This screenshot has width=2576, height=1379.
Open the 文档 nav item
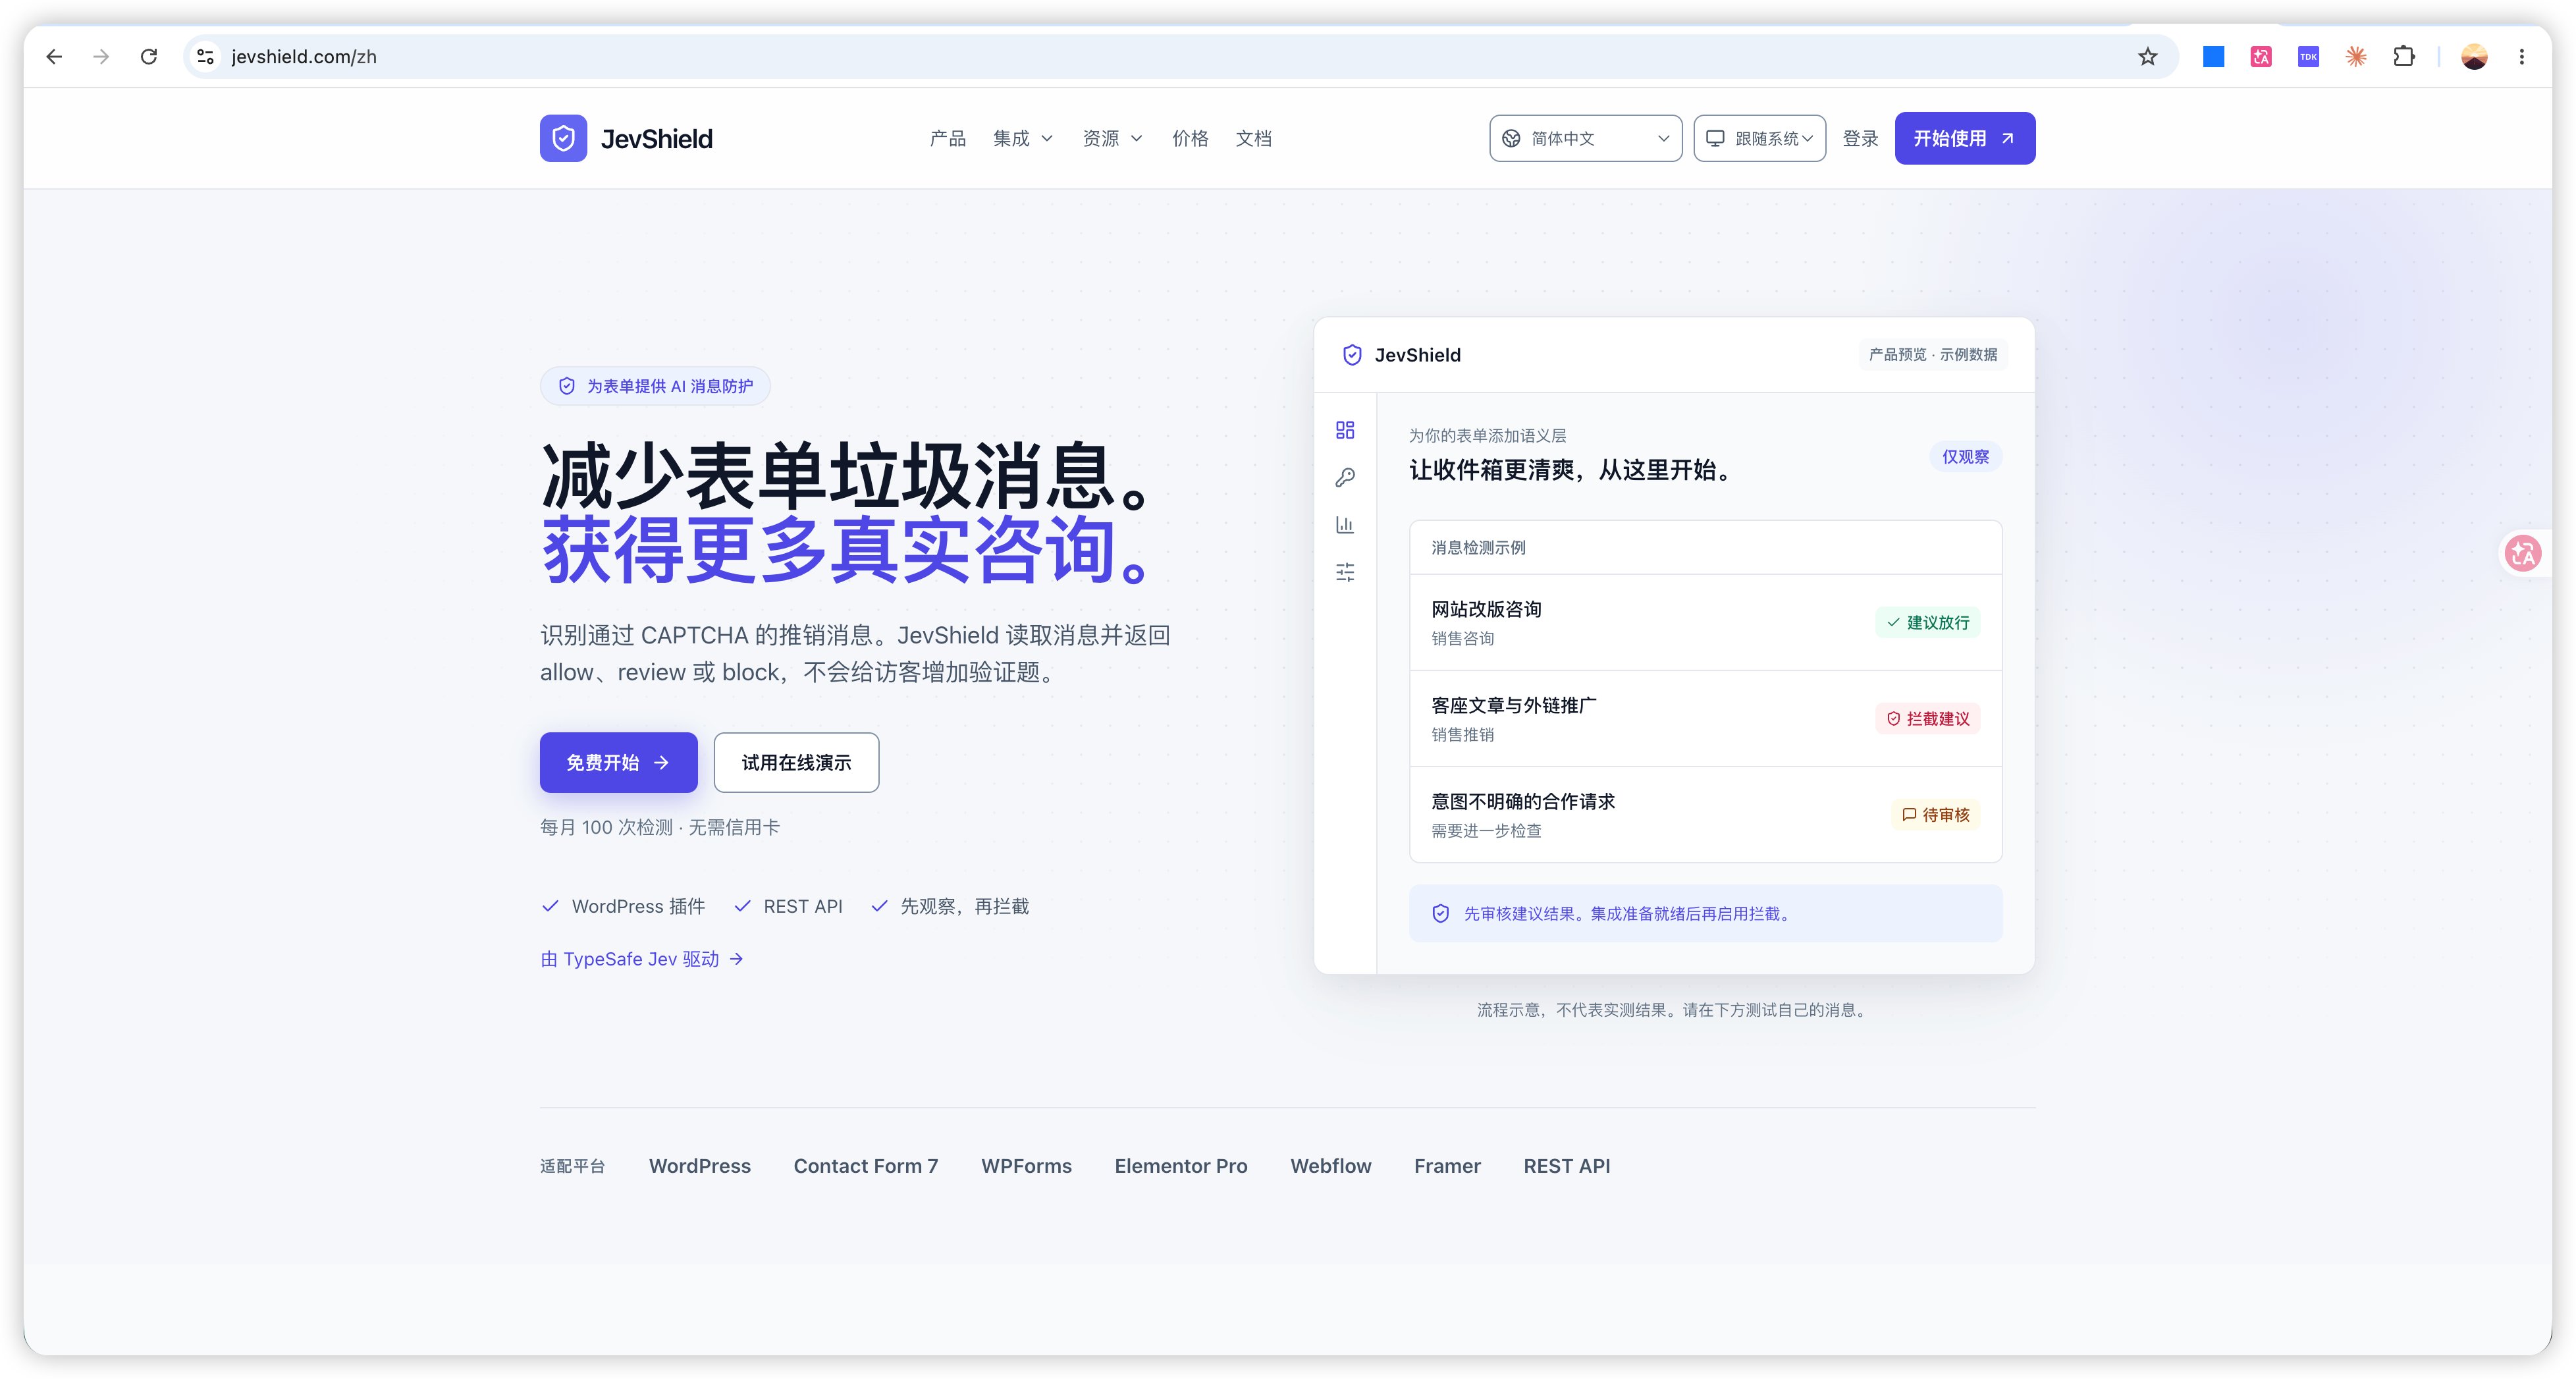point(1253,138)
